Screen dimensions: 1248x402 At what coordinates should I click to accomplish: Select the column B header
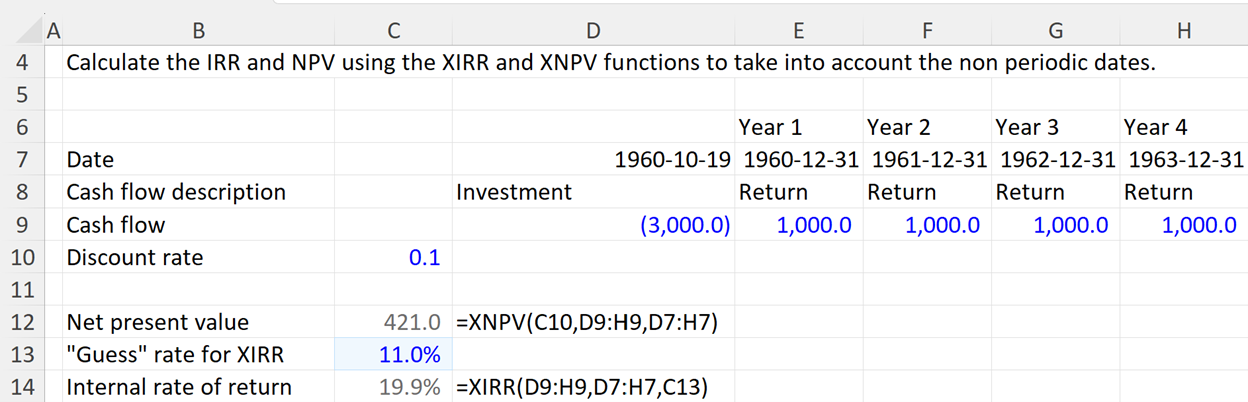tap(198, 31)
